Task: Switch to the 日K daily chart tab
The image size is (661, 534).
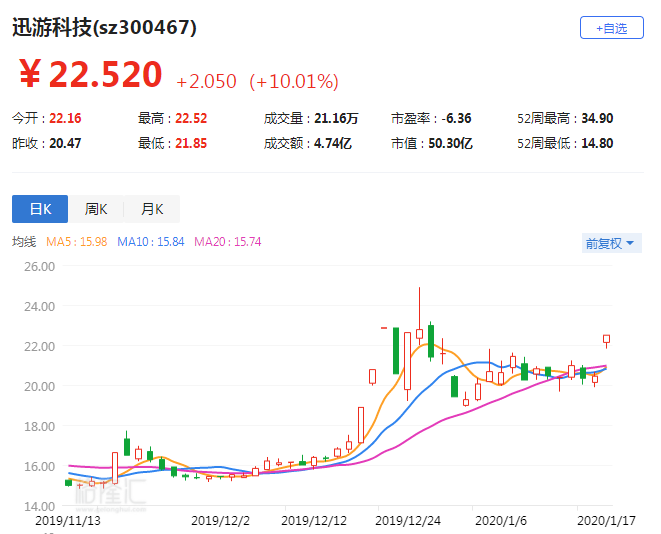Action: [40, 209]
